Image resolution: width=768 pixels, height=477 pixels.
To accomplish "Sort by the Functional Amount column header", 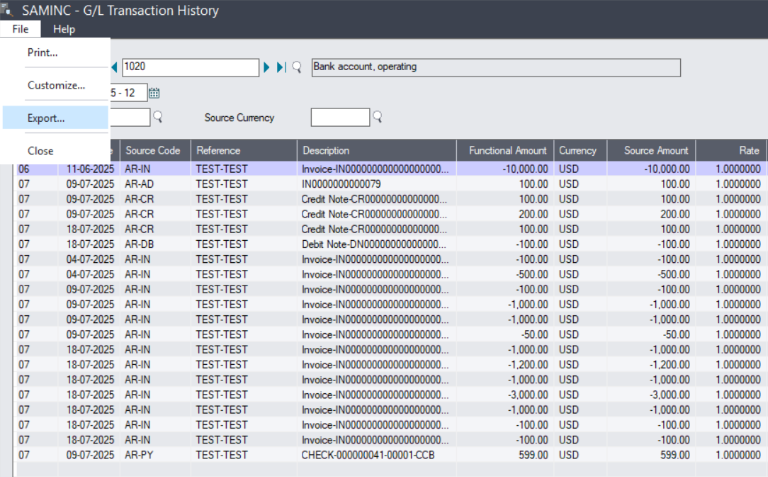I will click(505, 150).
